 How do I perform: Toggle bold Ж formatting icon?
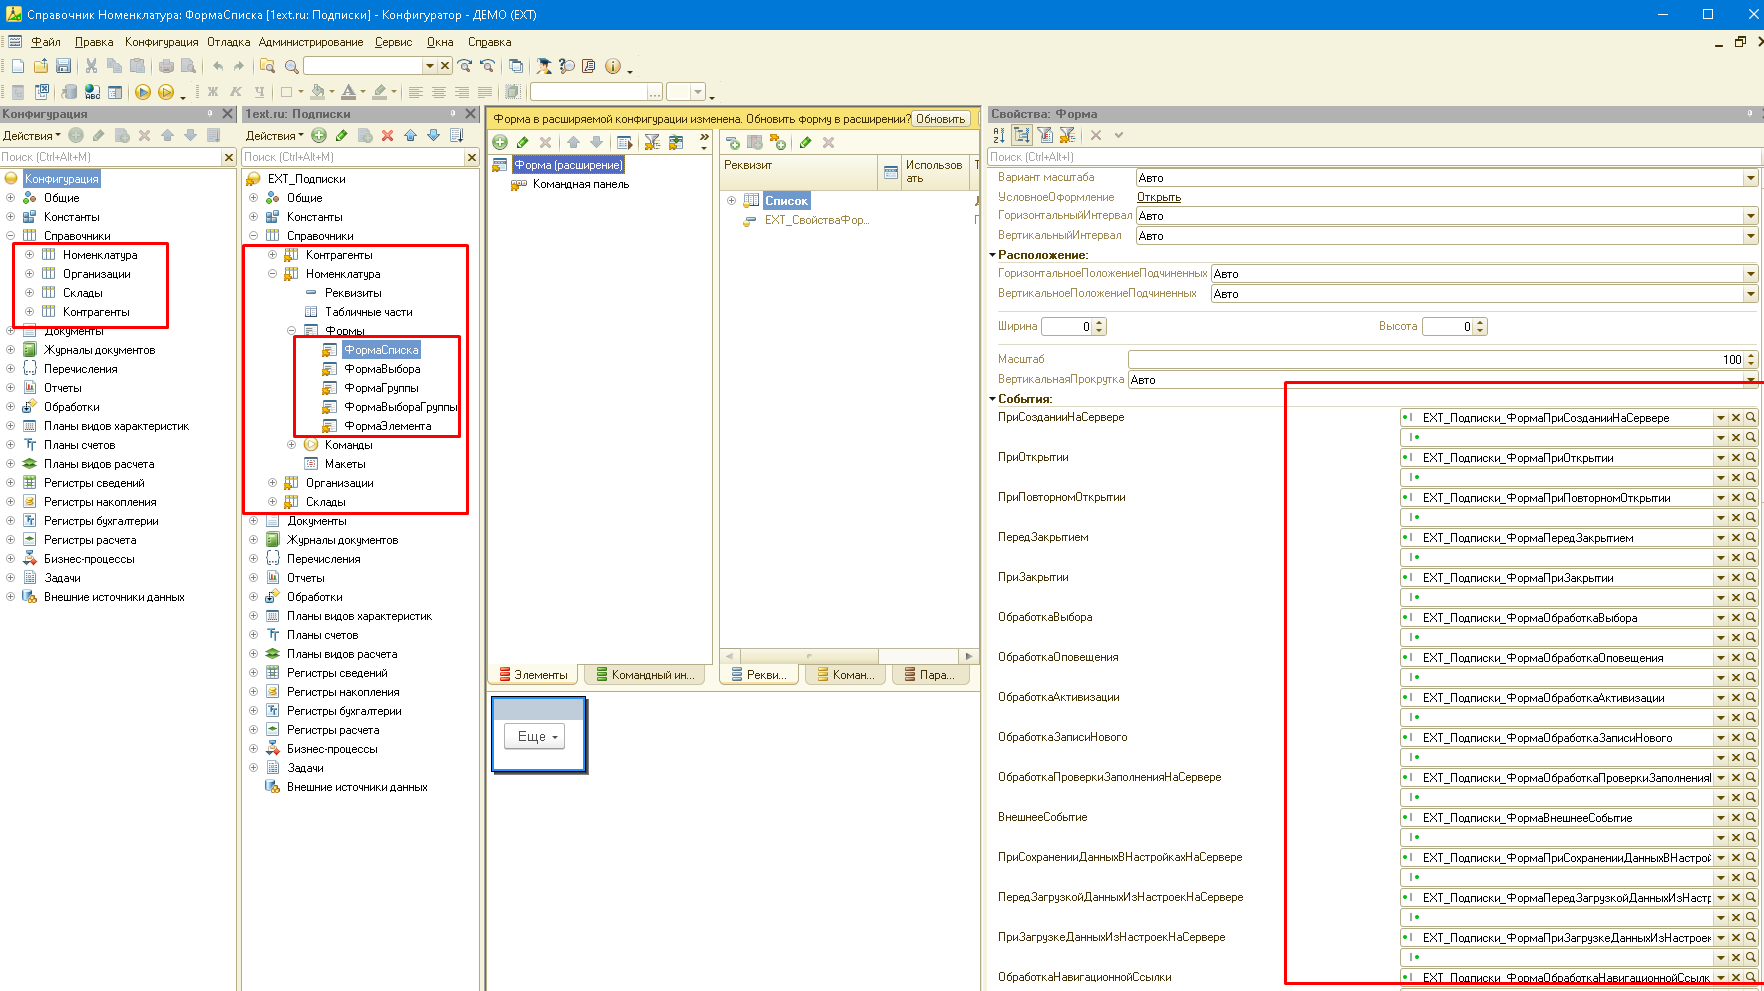click(x=212, y=92)
